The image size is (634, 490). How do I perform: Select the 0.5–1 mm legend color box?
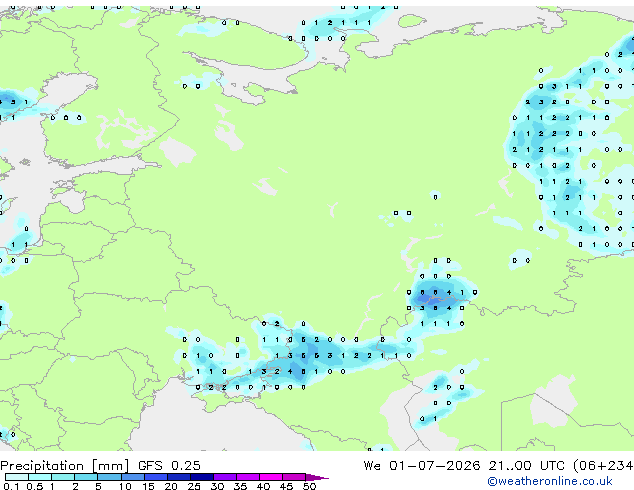[40, 477]
